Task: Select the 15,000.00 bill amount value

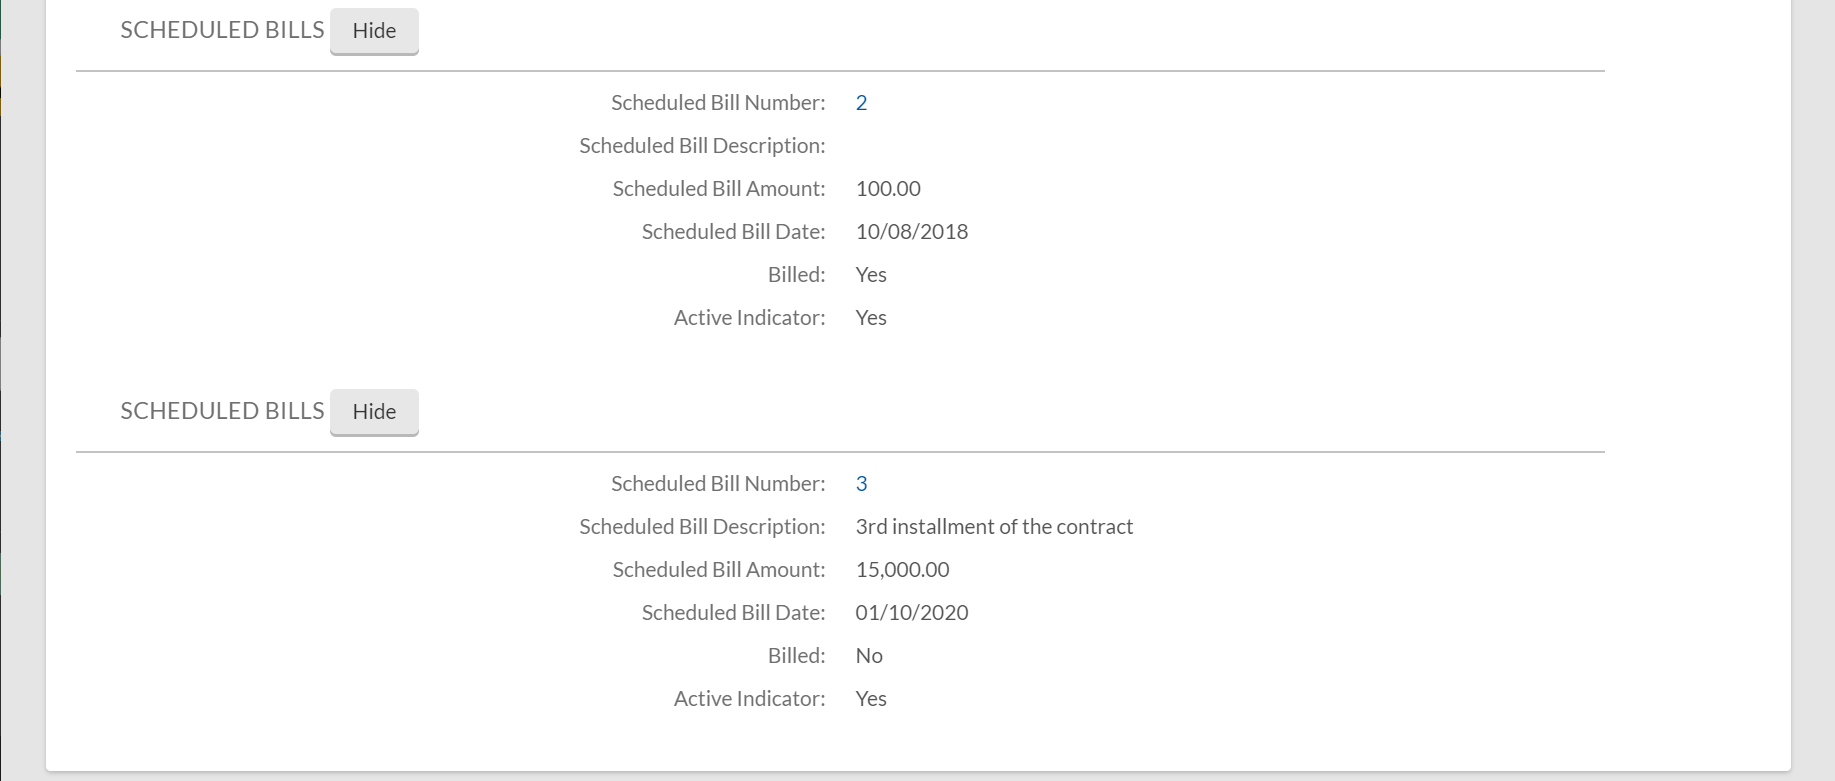Action: [902, 570]
